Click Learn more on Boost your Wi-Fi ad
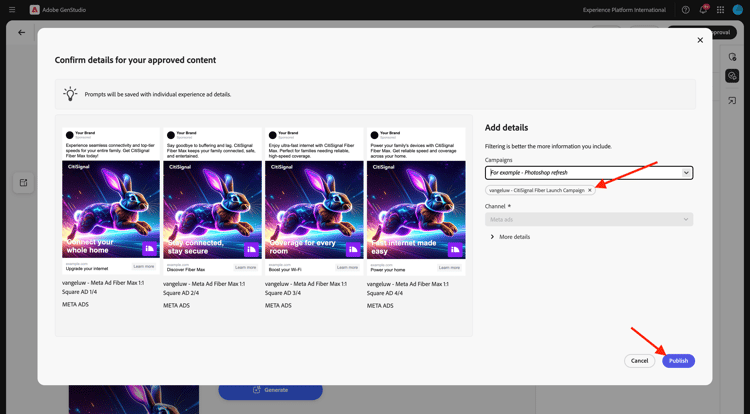Image resolution: width=750 pixels, height=414 pixels. tap(347, 267)
